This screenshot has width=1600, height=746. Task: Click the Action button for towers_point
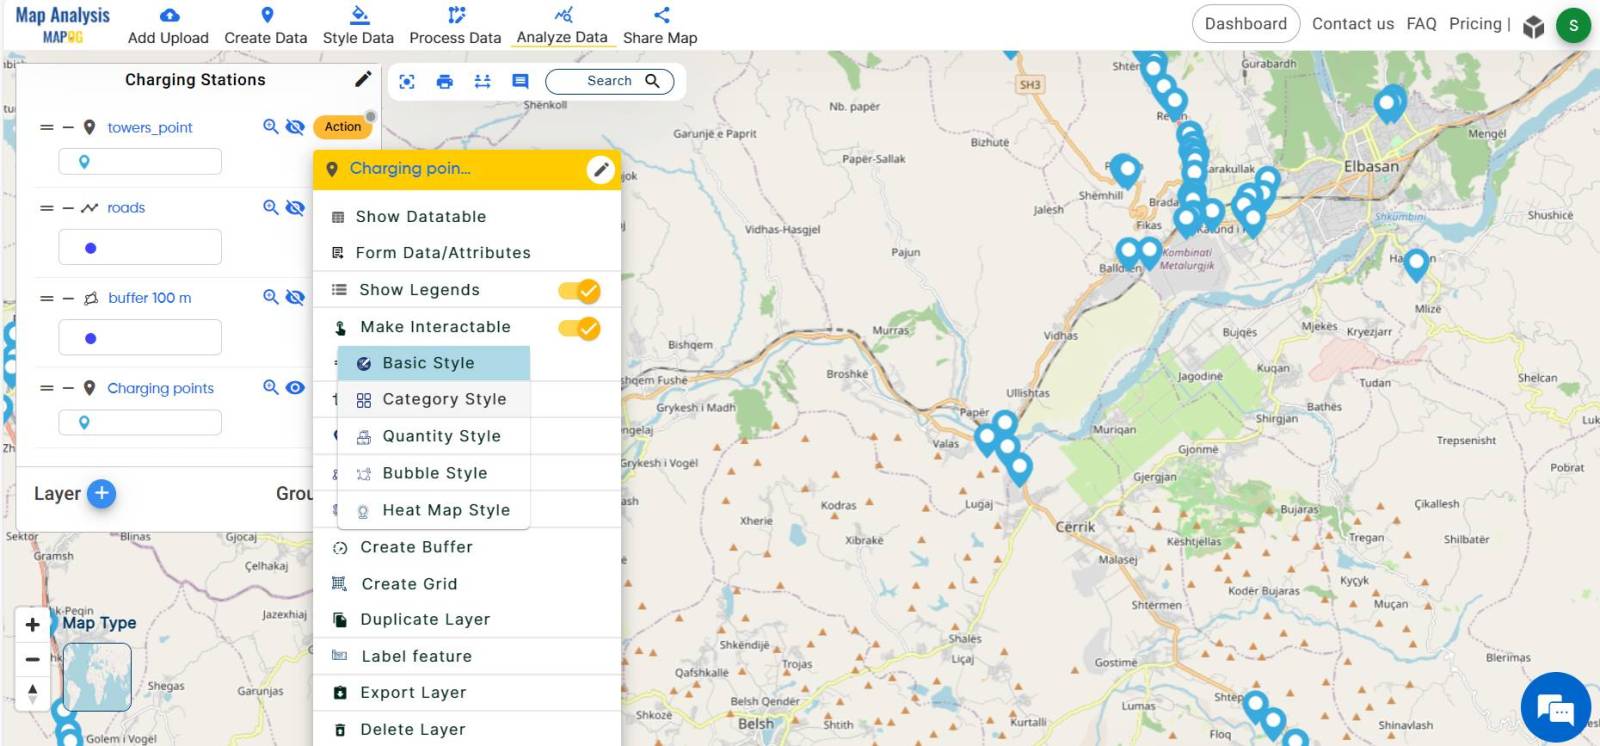(x=343, y=126)
